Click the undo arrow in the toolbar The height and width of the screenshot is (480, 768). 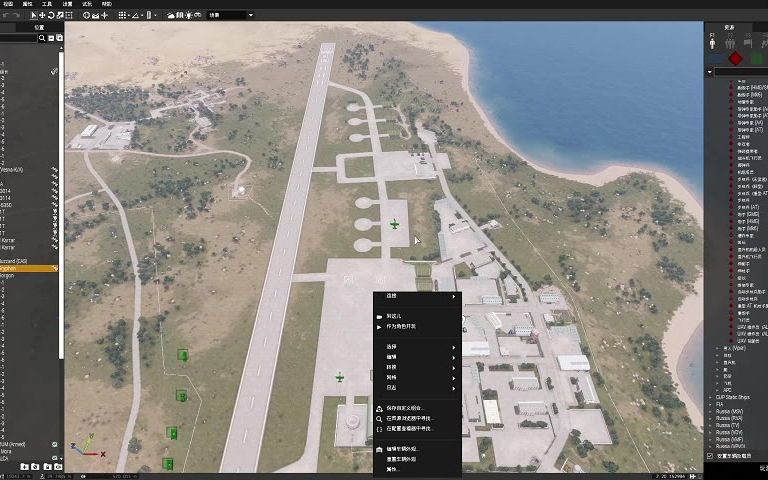[x=5, y=15]
